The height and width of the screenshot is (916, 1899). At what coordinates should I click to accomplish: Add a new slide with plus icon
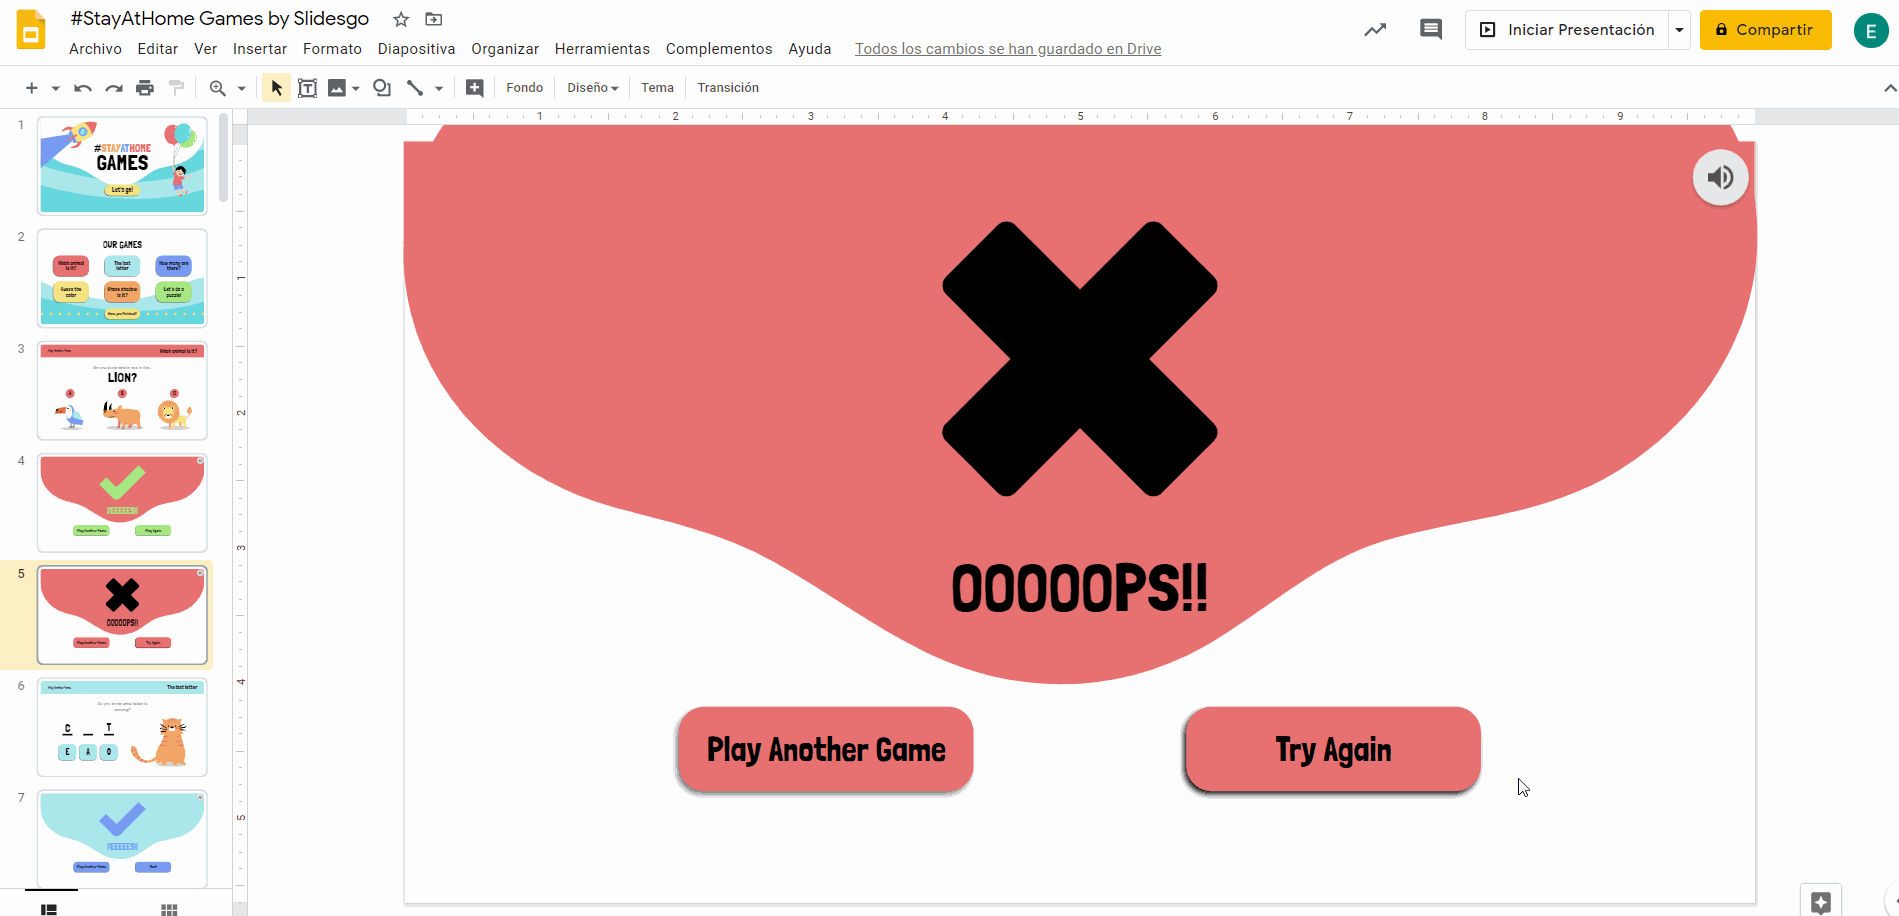[x=32, y=88]
